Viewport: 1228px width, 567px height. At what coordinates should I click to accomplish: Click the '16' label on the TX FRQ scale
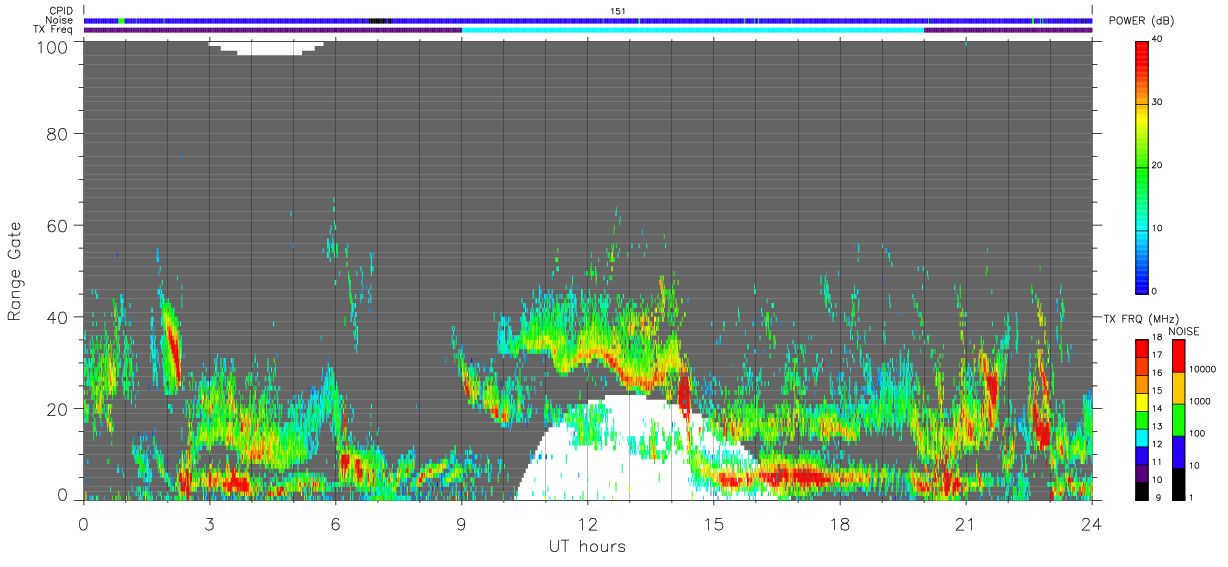click(x=1158, y=374)
